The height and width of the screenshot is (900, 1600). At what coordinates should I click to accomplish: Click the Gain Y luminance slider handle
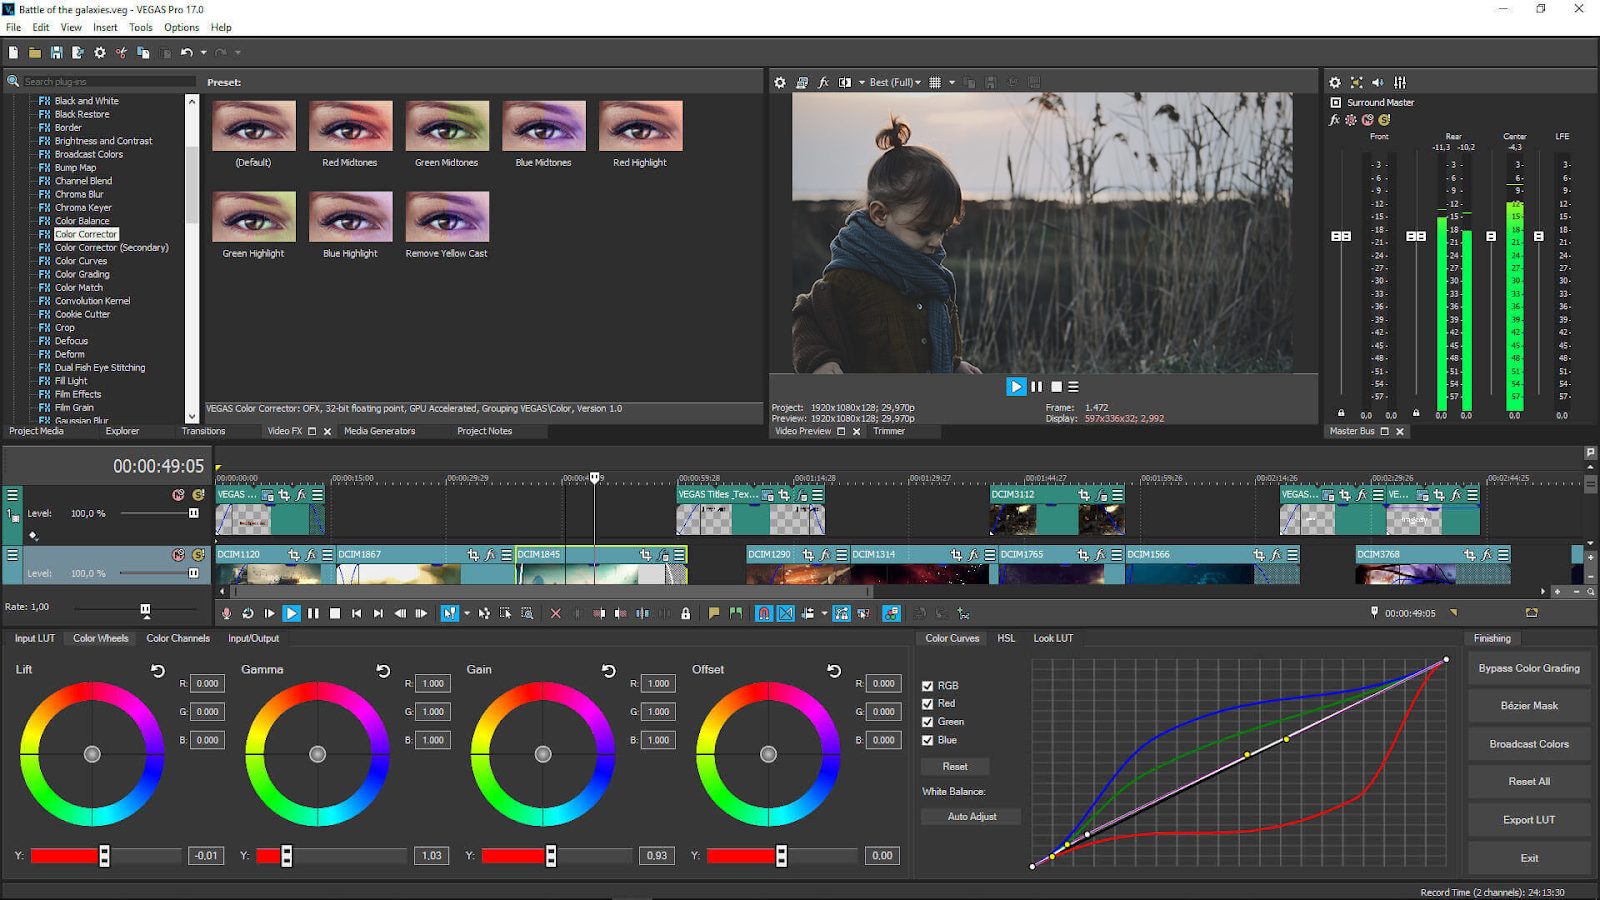coord(551,856)
